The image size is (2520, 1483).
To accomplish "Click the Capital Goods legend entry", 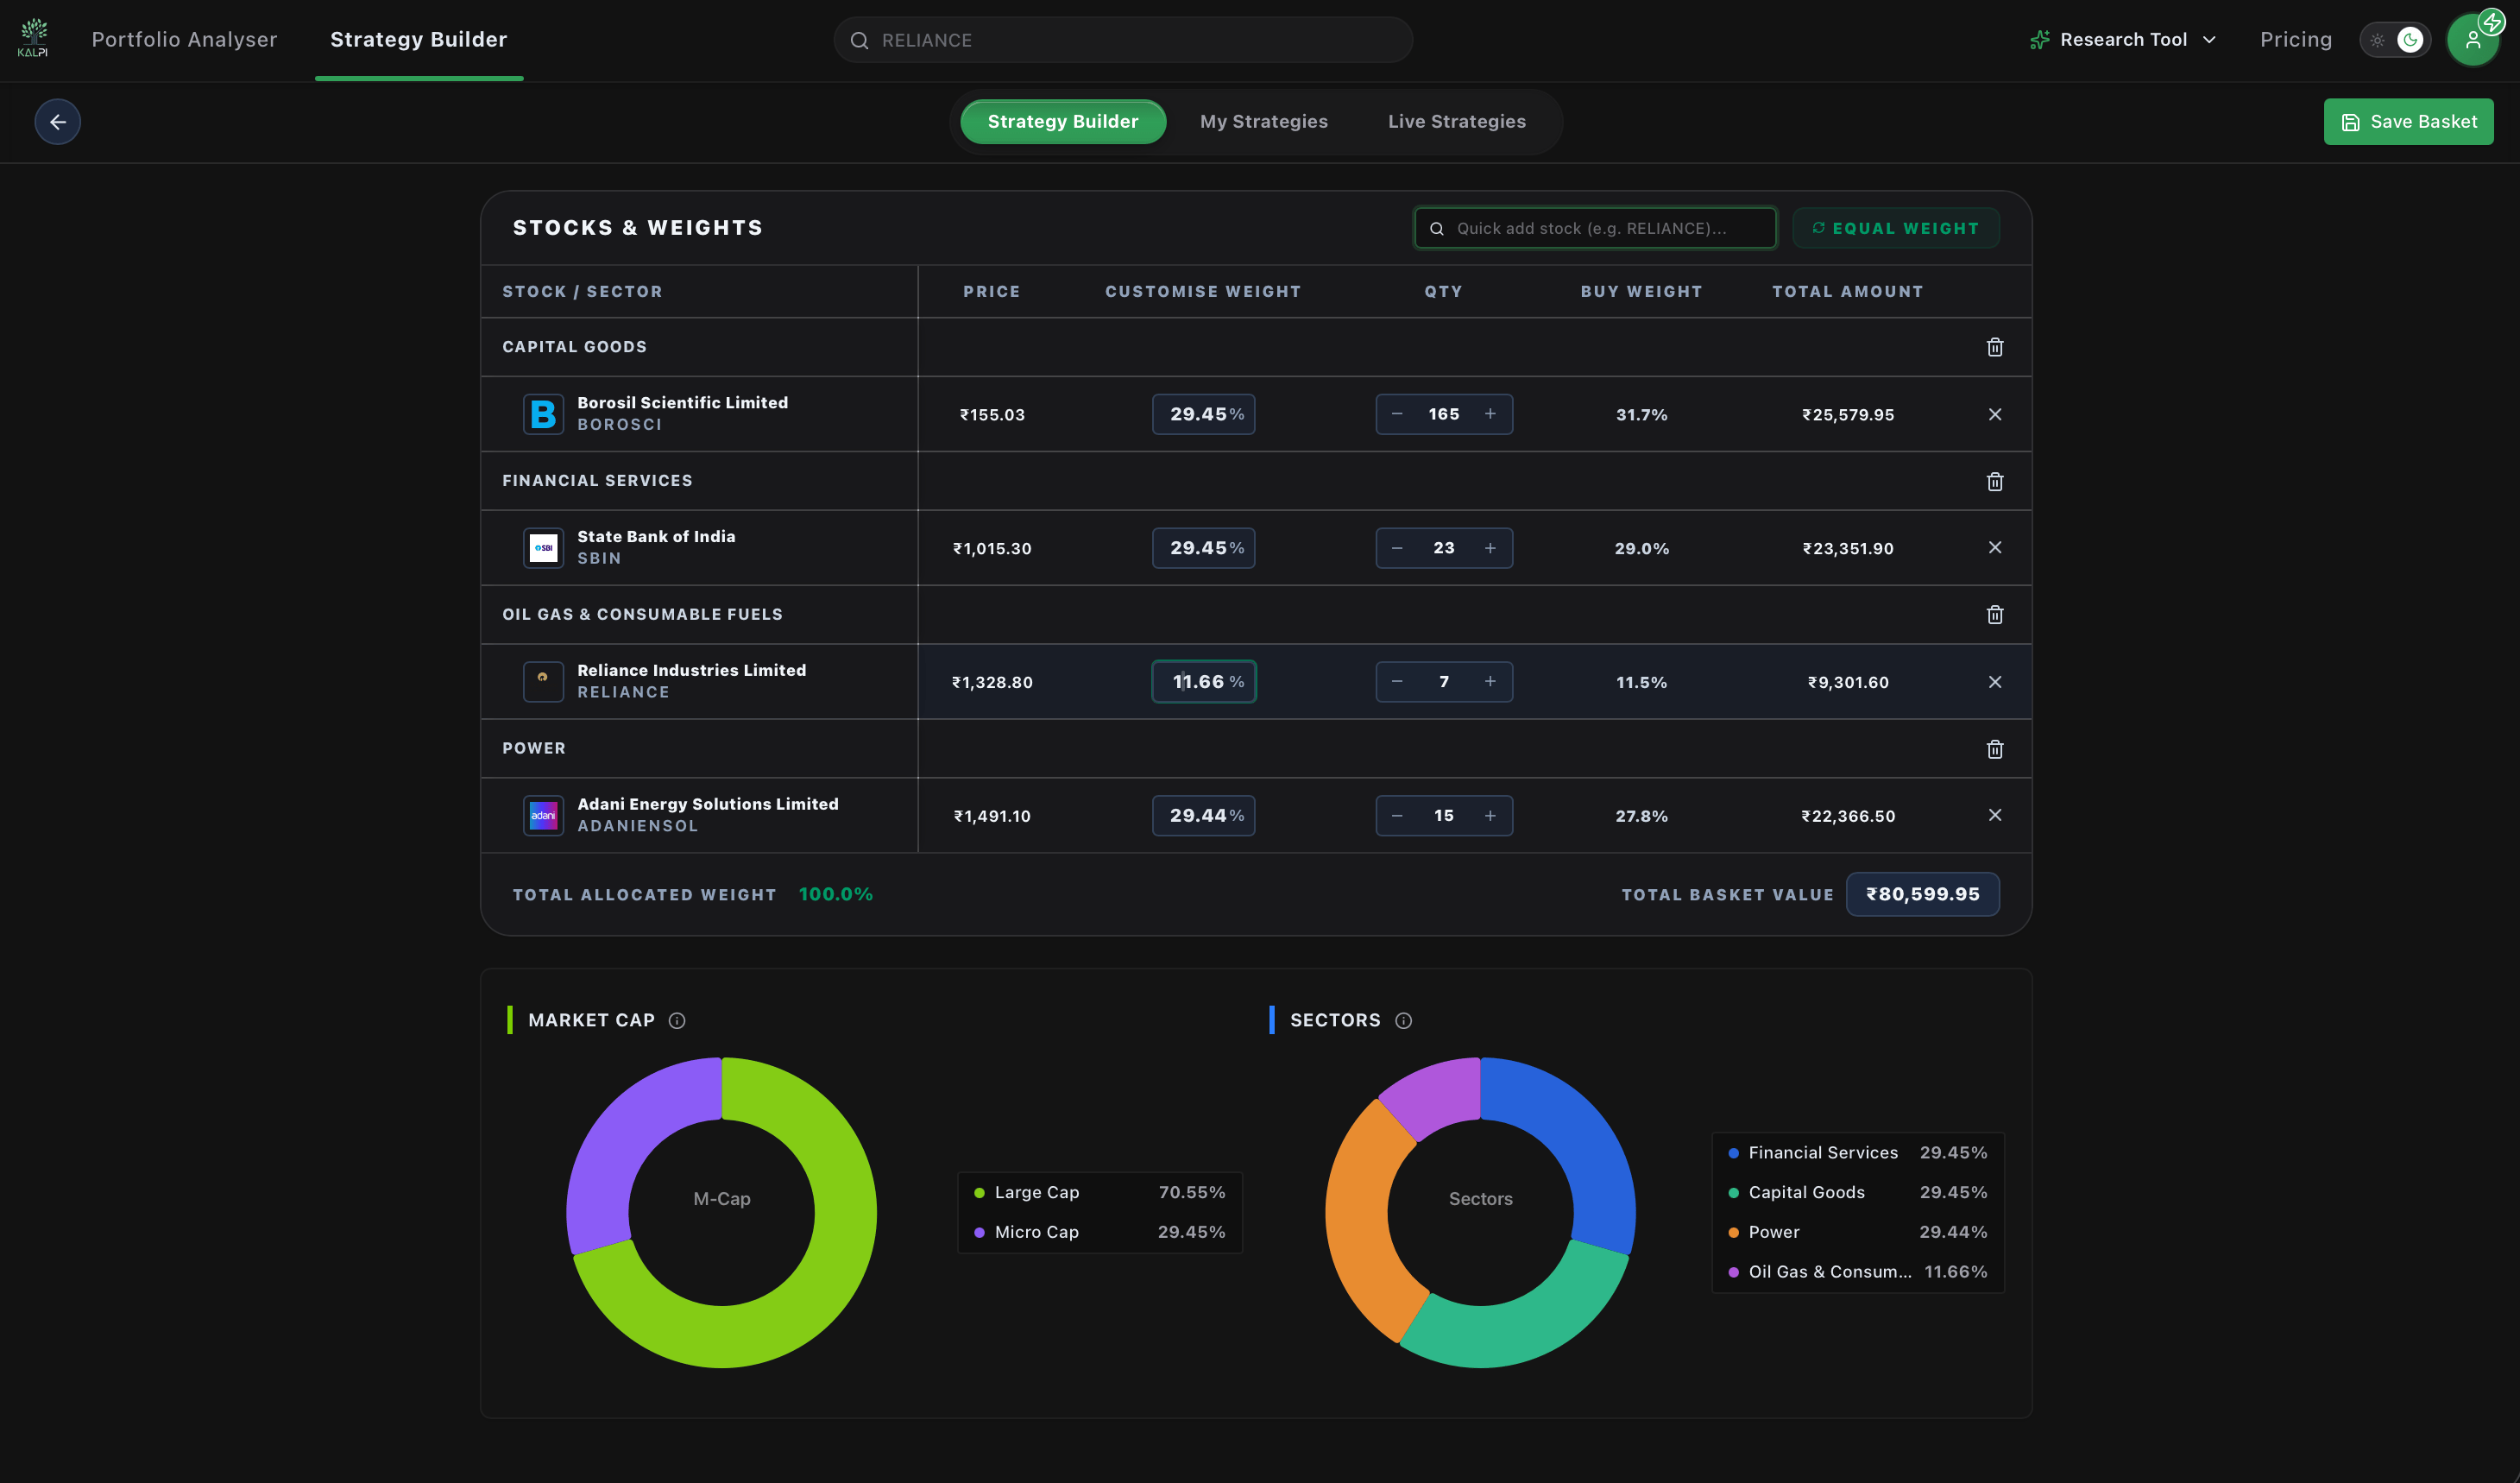I will (x=1857, y=1192).
